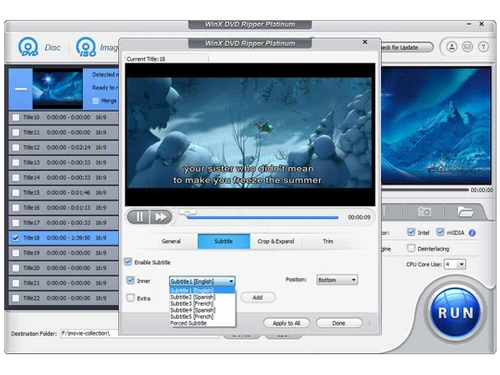Image resolution: width=500 pixels, height=375 pixels.
Task: Click the nVIDIA info icon
Action: click(472, 233)
